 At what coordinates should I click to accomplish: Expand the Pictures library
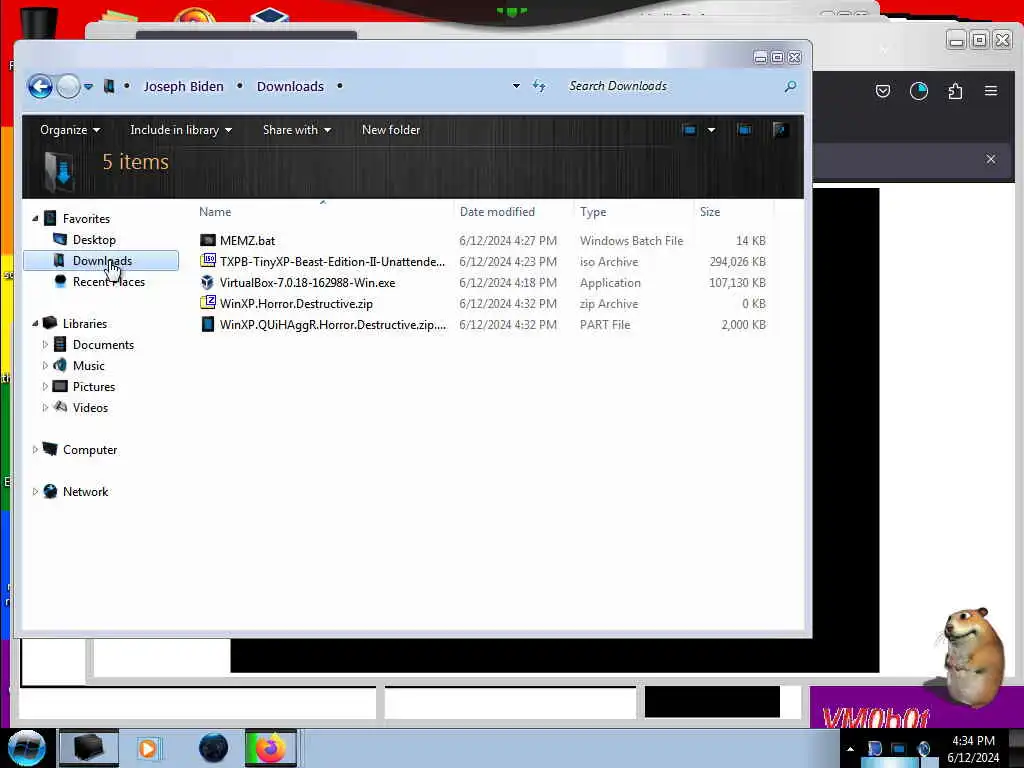pyautogui.click(x=45, y=387)
